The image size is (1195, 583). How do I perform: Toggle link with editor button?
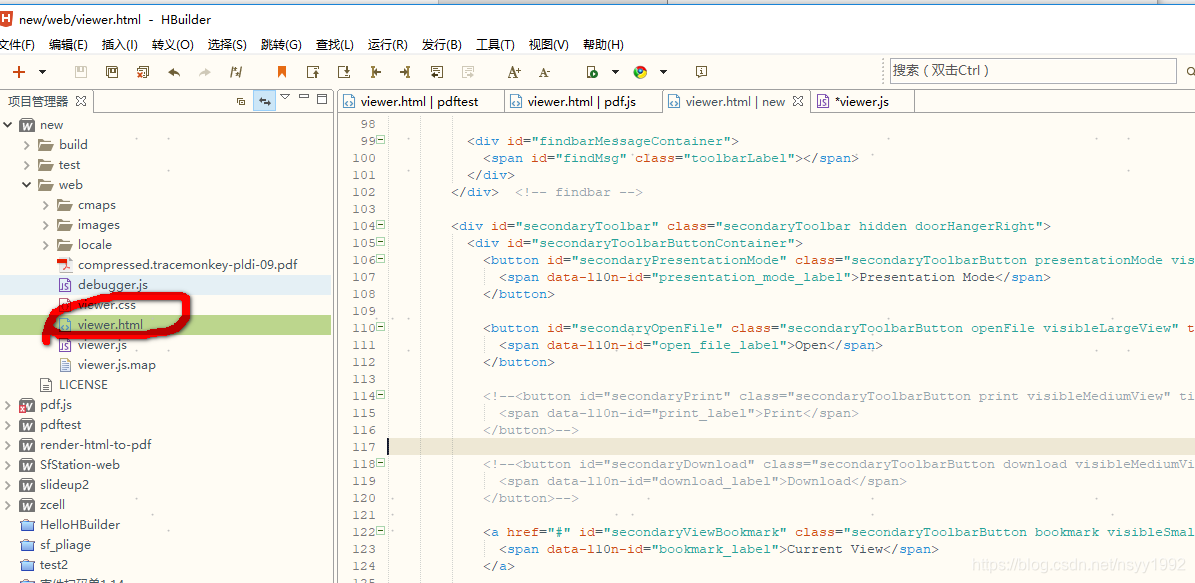click(264, 101)
